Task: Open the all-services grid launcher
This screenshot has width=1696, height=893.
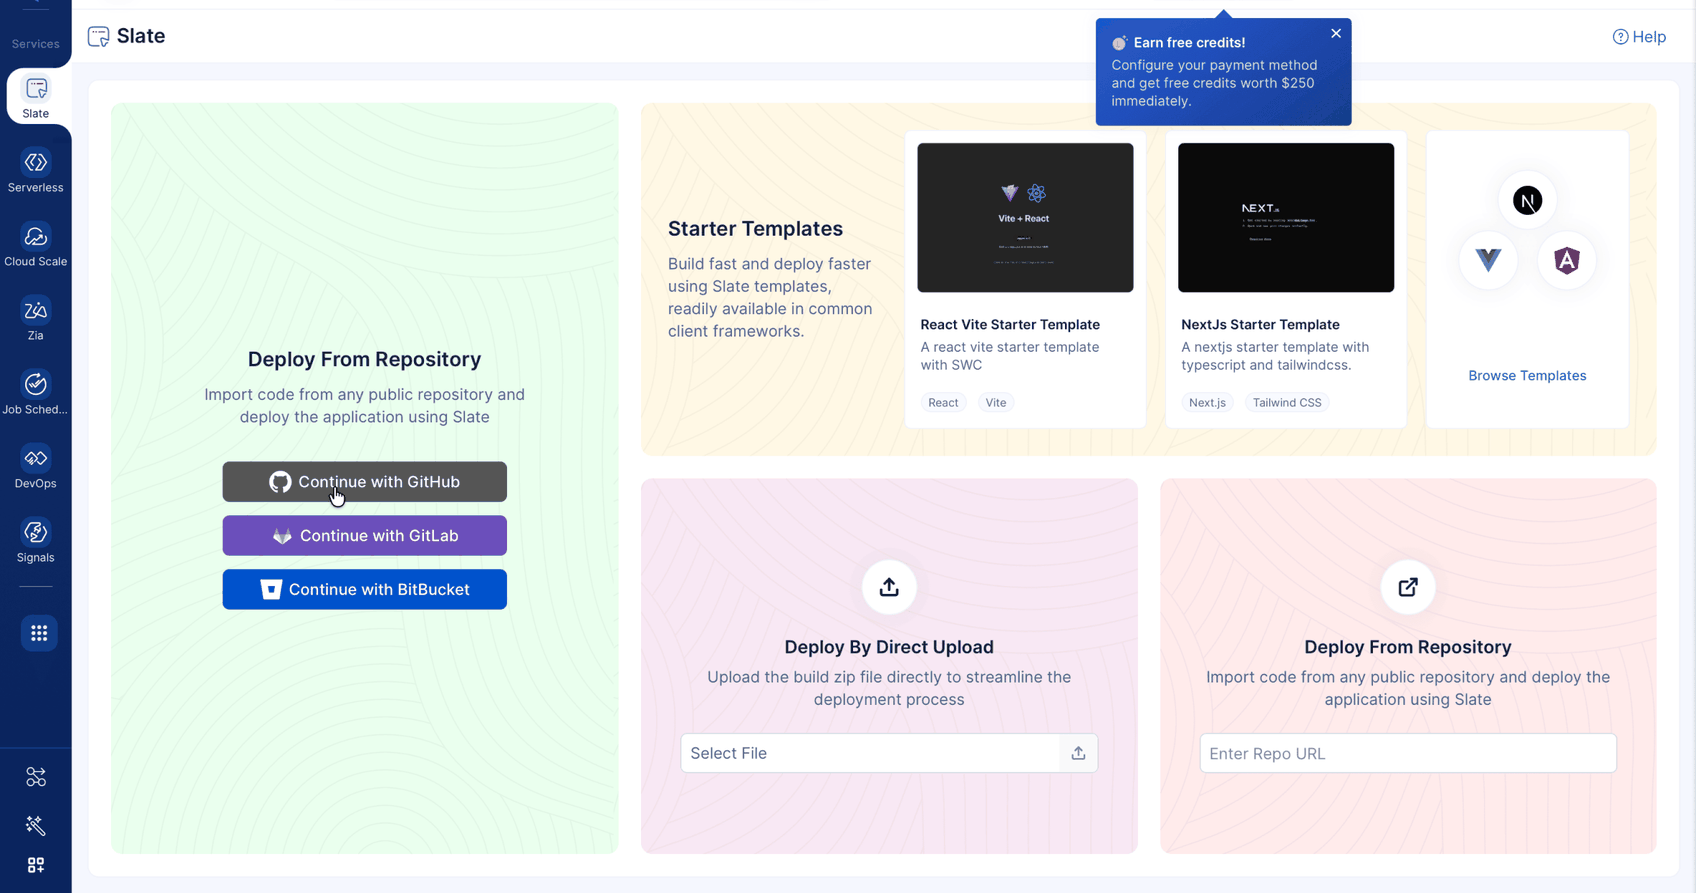Action: [x=39, y=633]
